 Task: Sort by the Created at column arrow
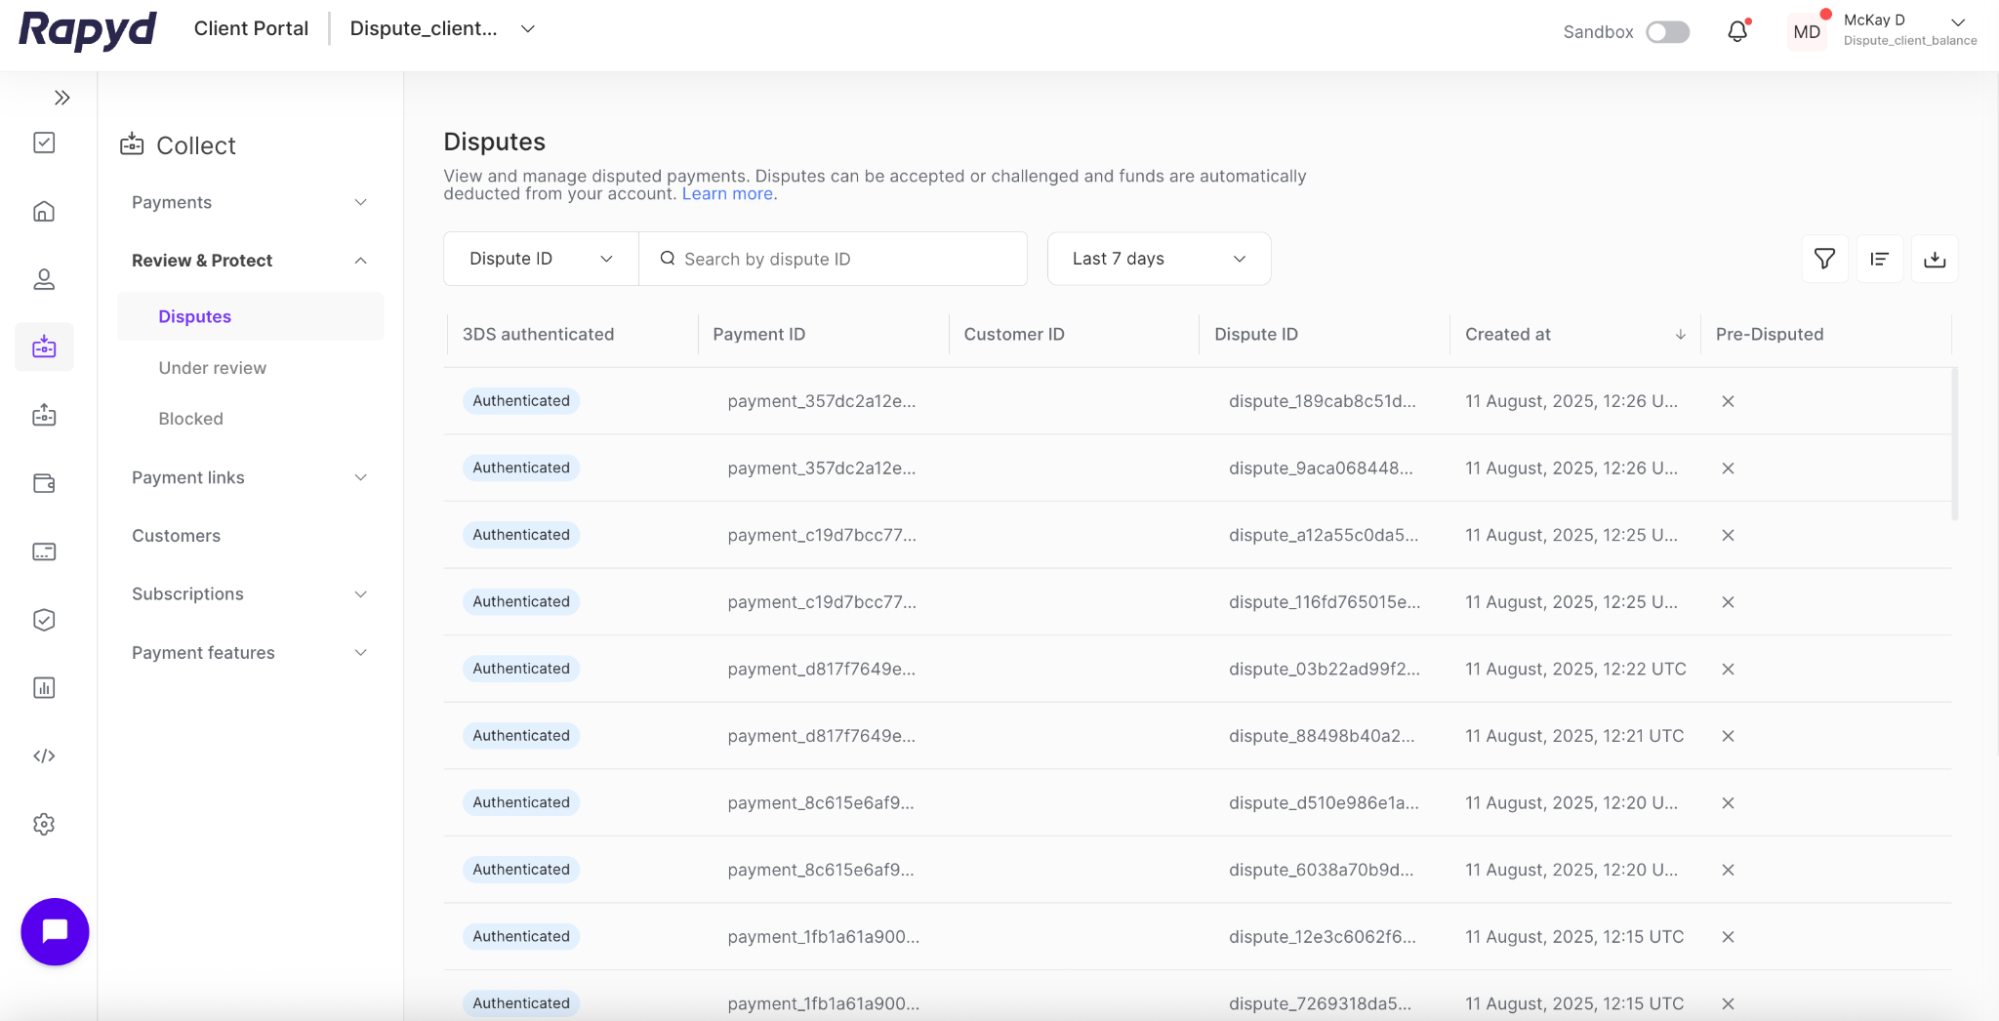point(1680,335)
